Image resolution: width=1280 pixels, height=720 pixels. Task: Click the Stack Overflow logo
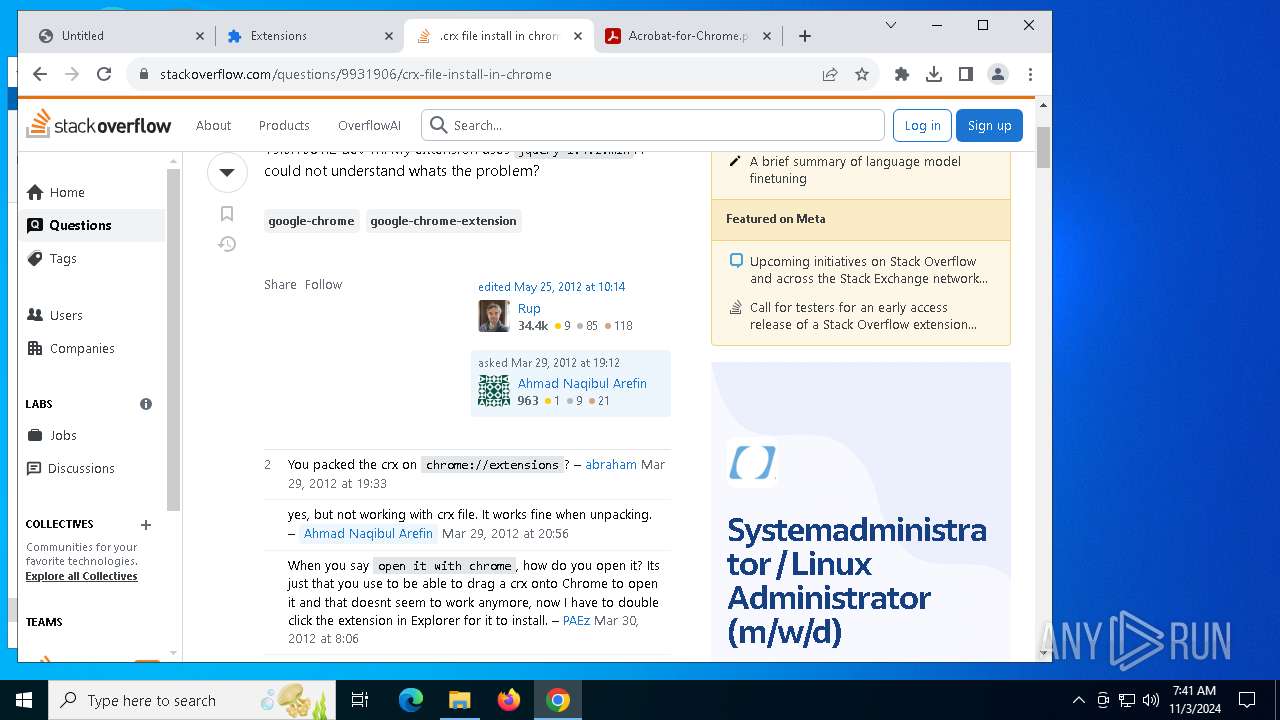(x=99, y=125)
